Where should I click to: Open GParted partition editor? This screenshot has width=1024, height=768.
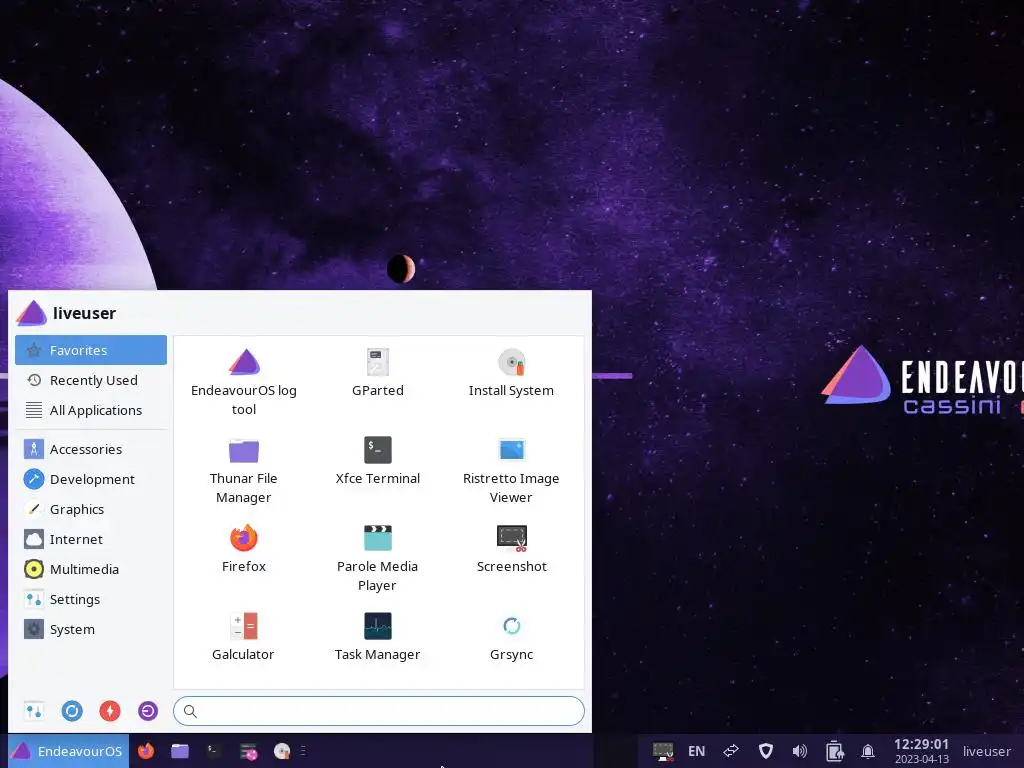(377, 372)
